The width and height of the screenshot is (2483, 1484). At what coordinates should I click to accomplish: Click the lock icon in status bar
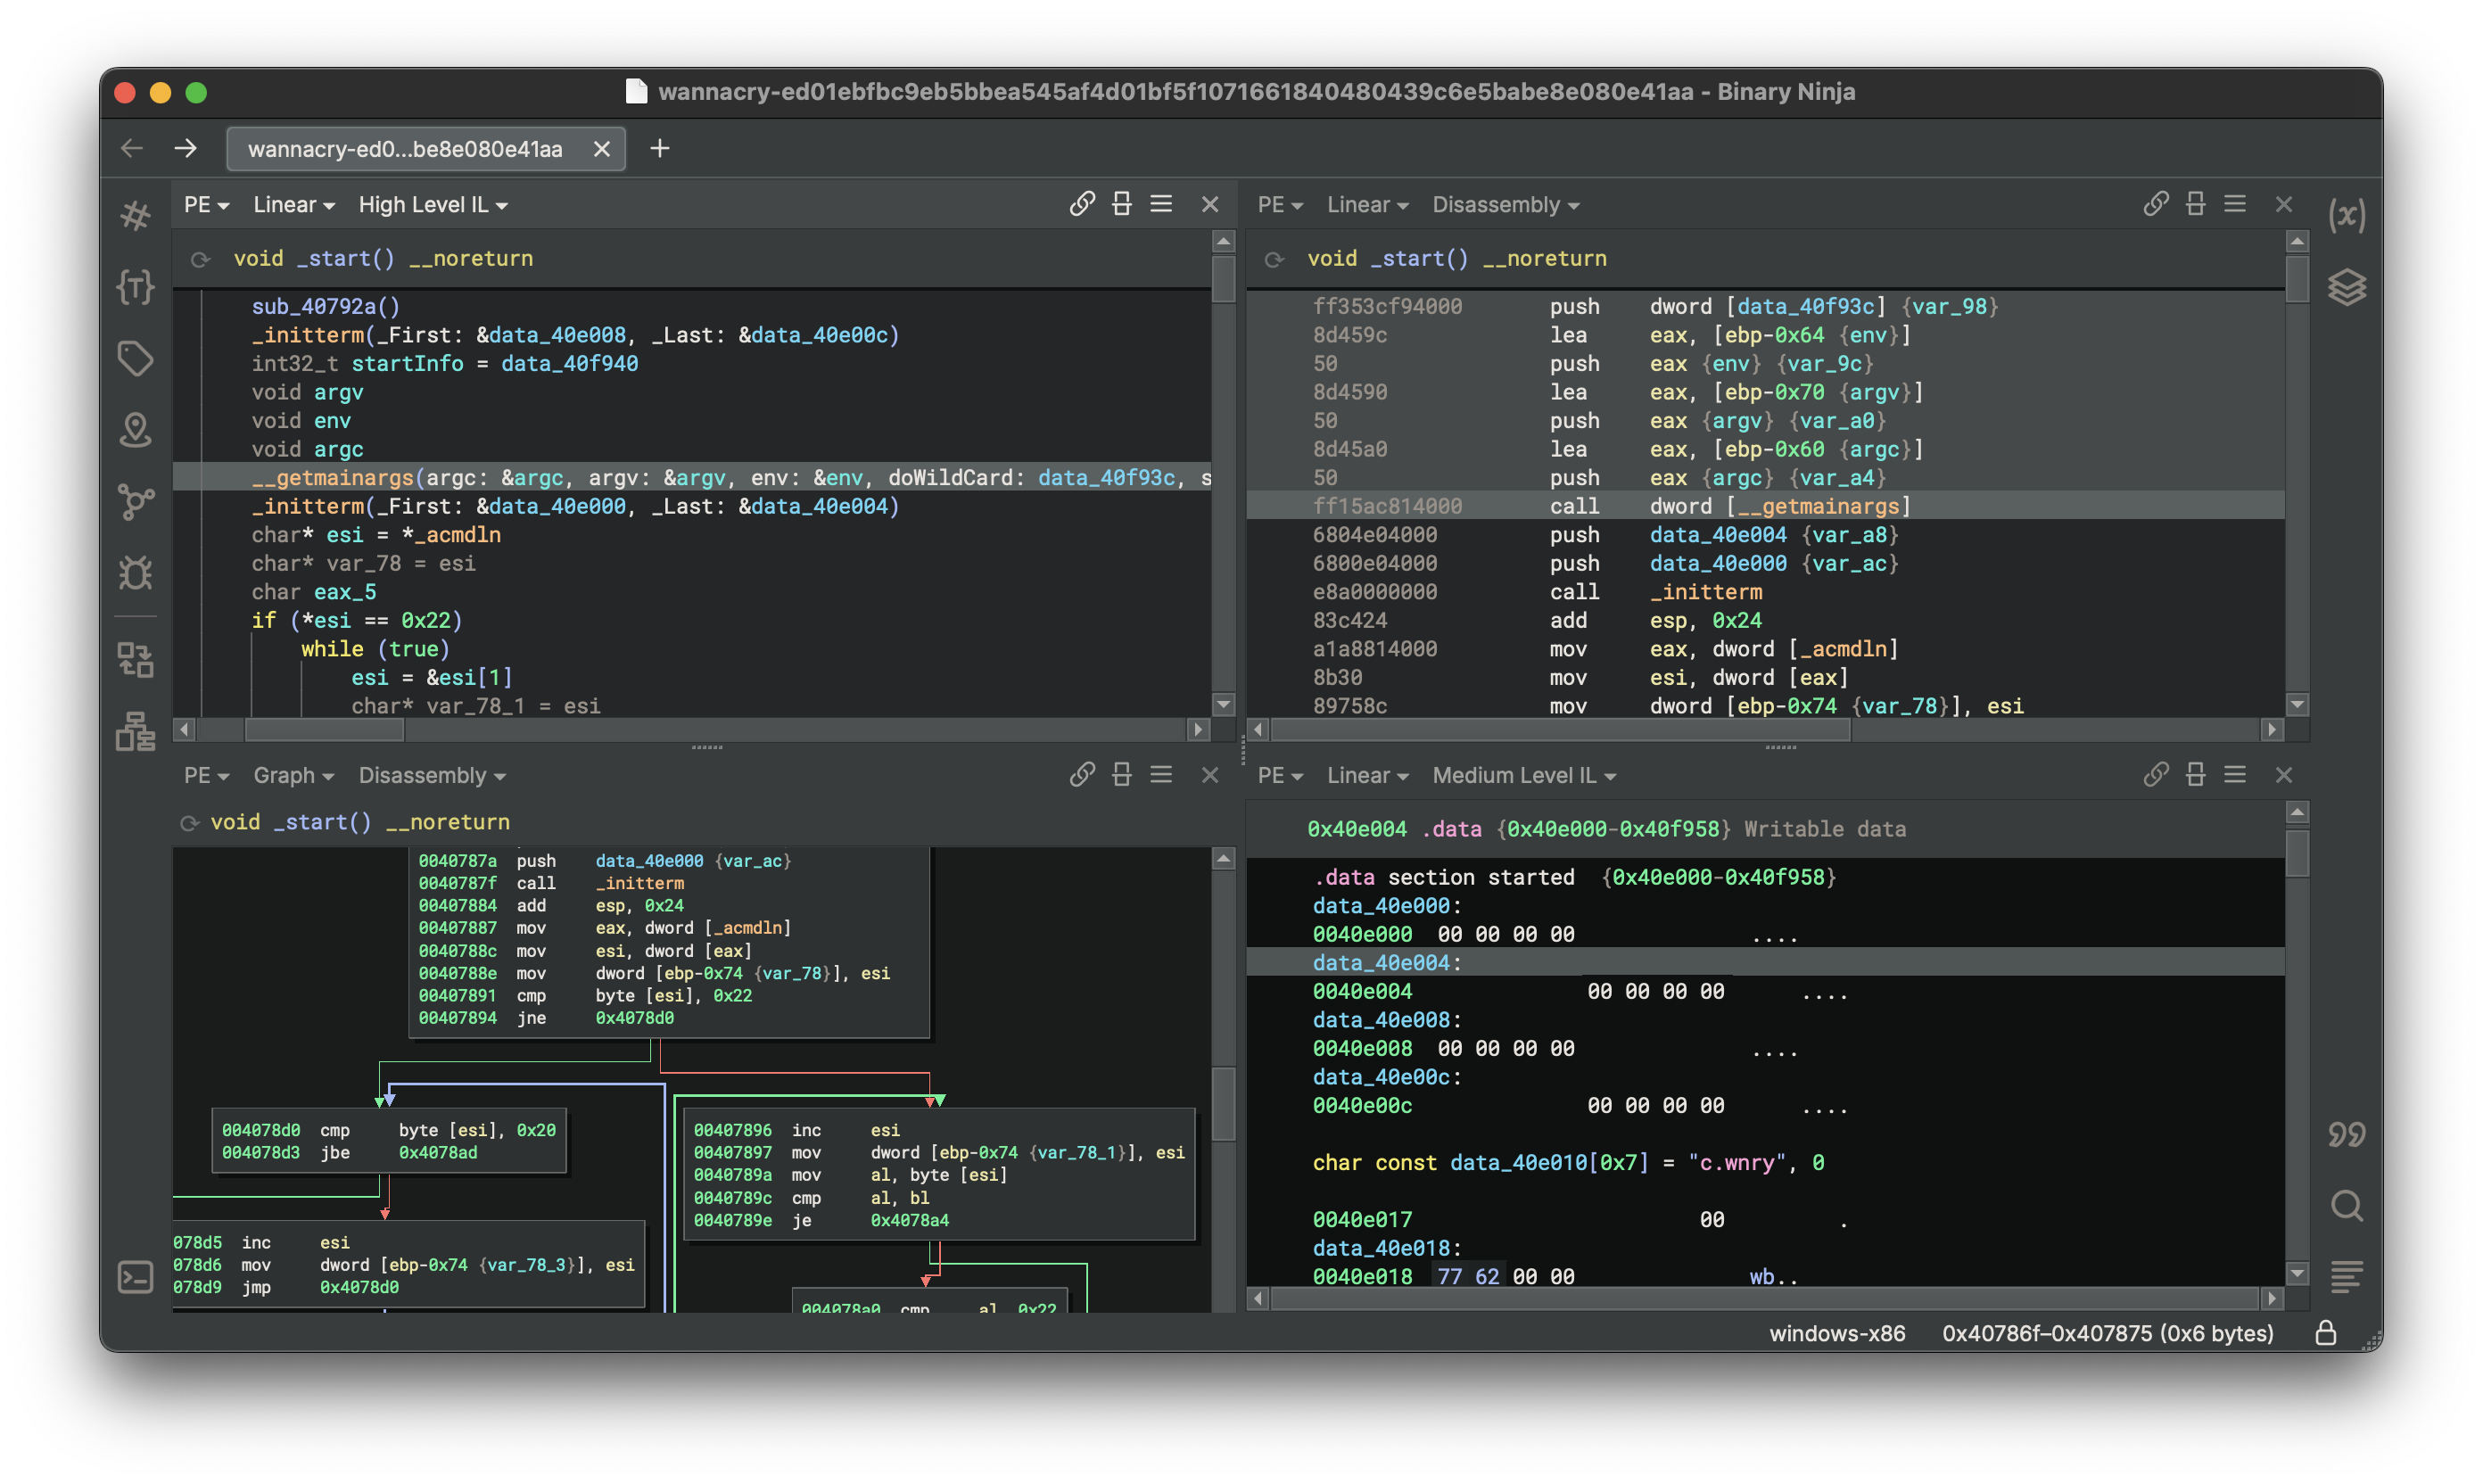point(2325,1333)
